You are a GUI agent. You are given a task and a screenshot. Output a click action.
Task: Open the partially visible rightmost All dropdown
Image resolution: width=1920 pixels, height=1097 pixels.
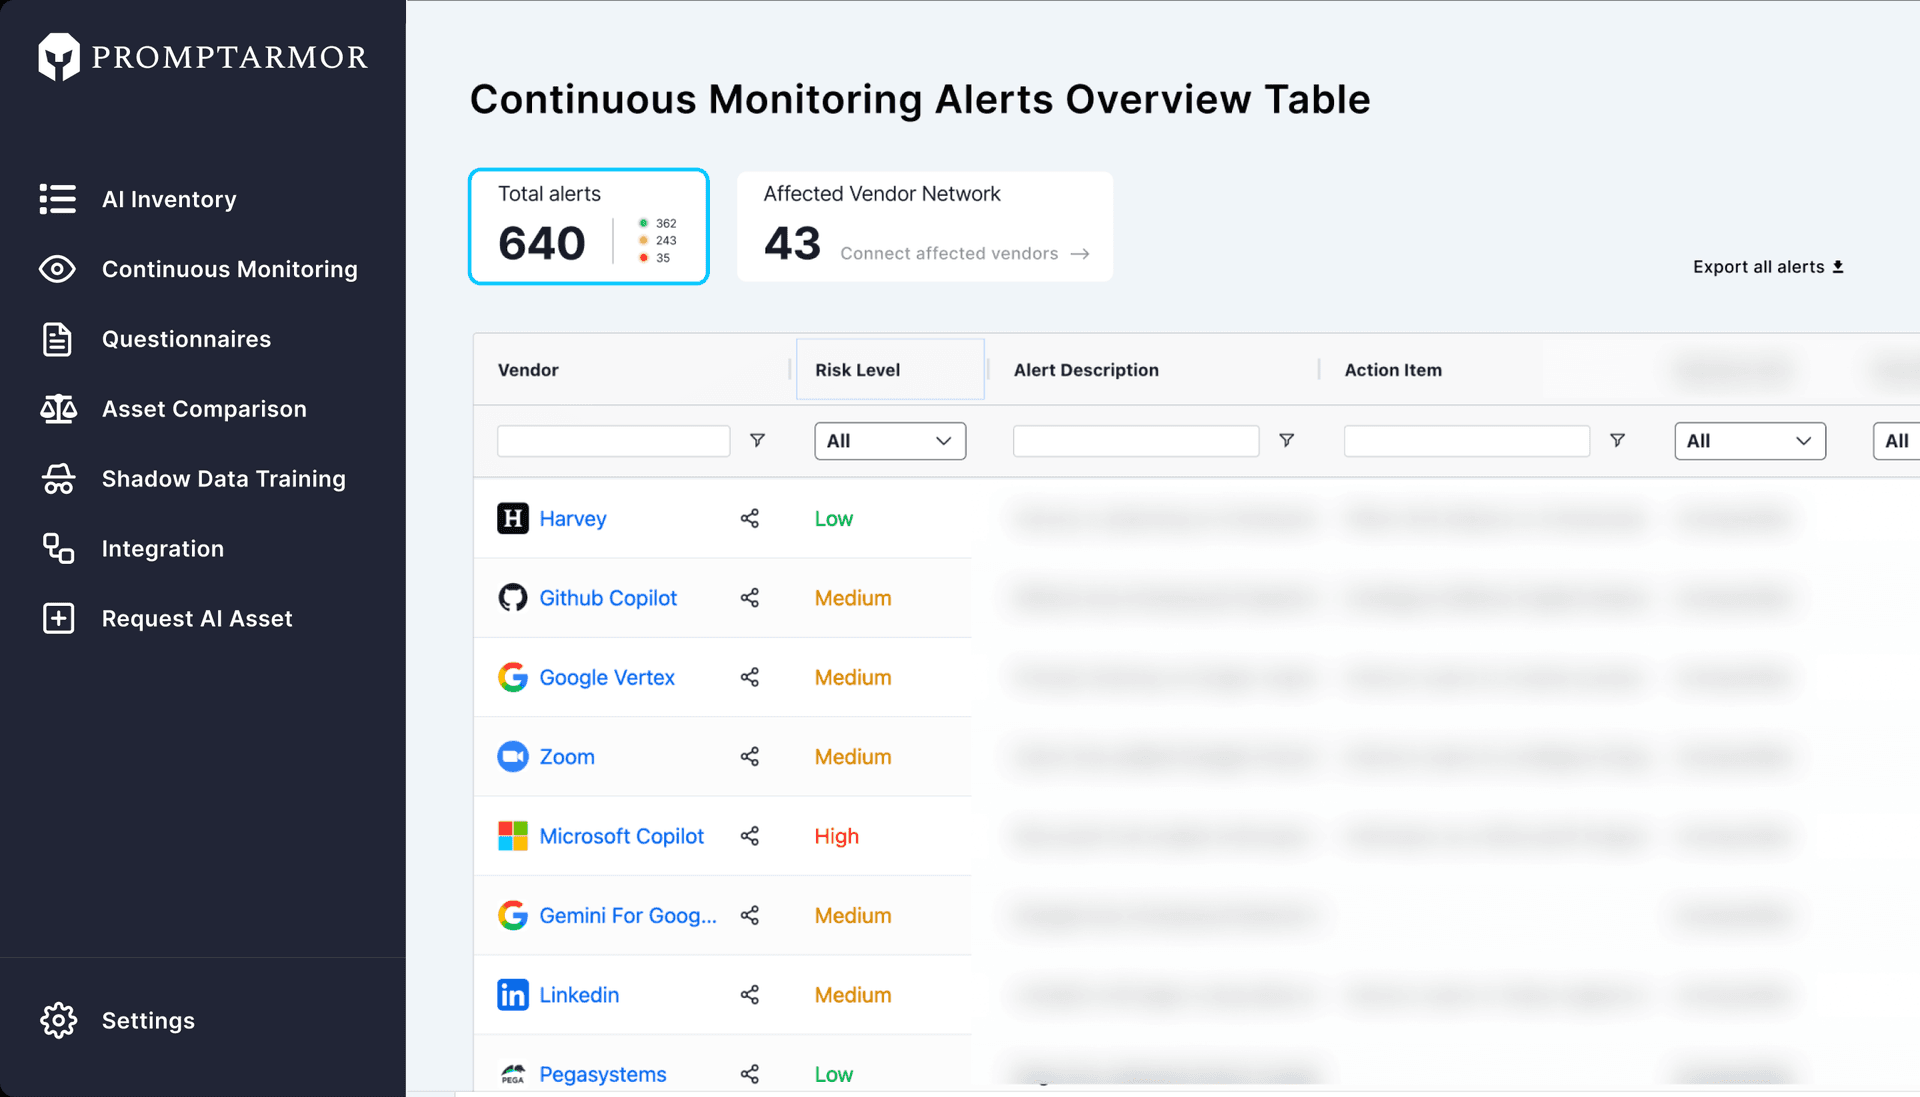tap(1896, 441)
